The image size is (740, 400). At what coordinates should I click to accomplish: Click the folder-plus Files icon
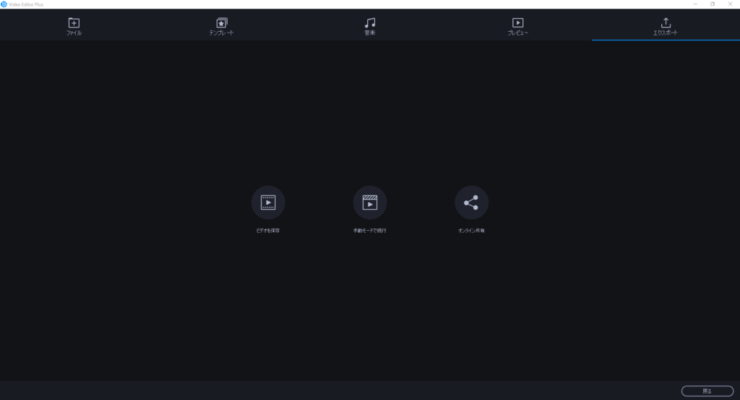click(74, 23)
